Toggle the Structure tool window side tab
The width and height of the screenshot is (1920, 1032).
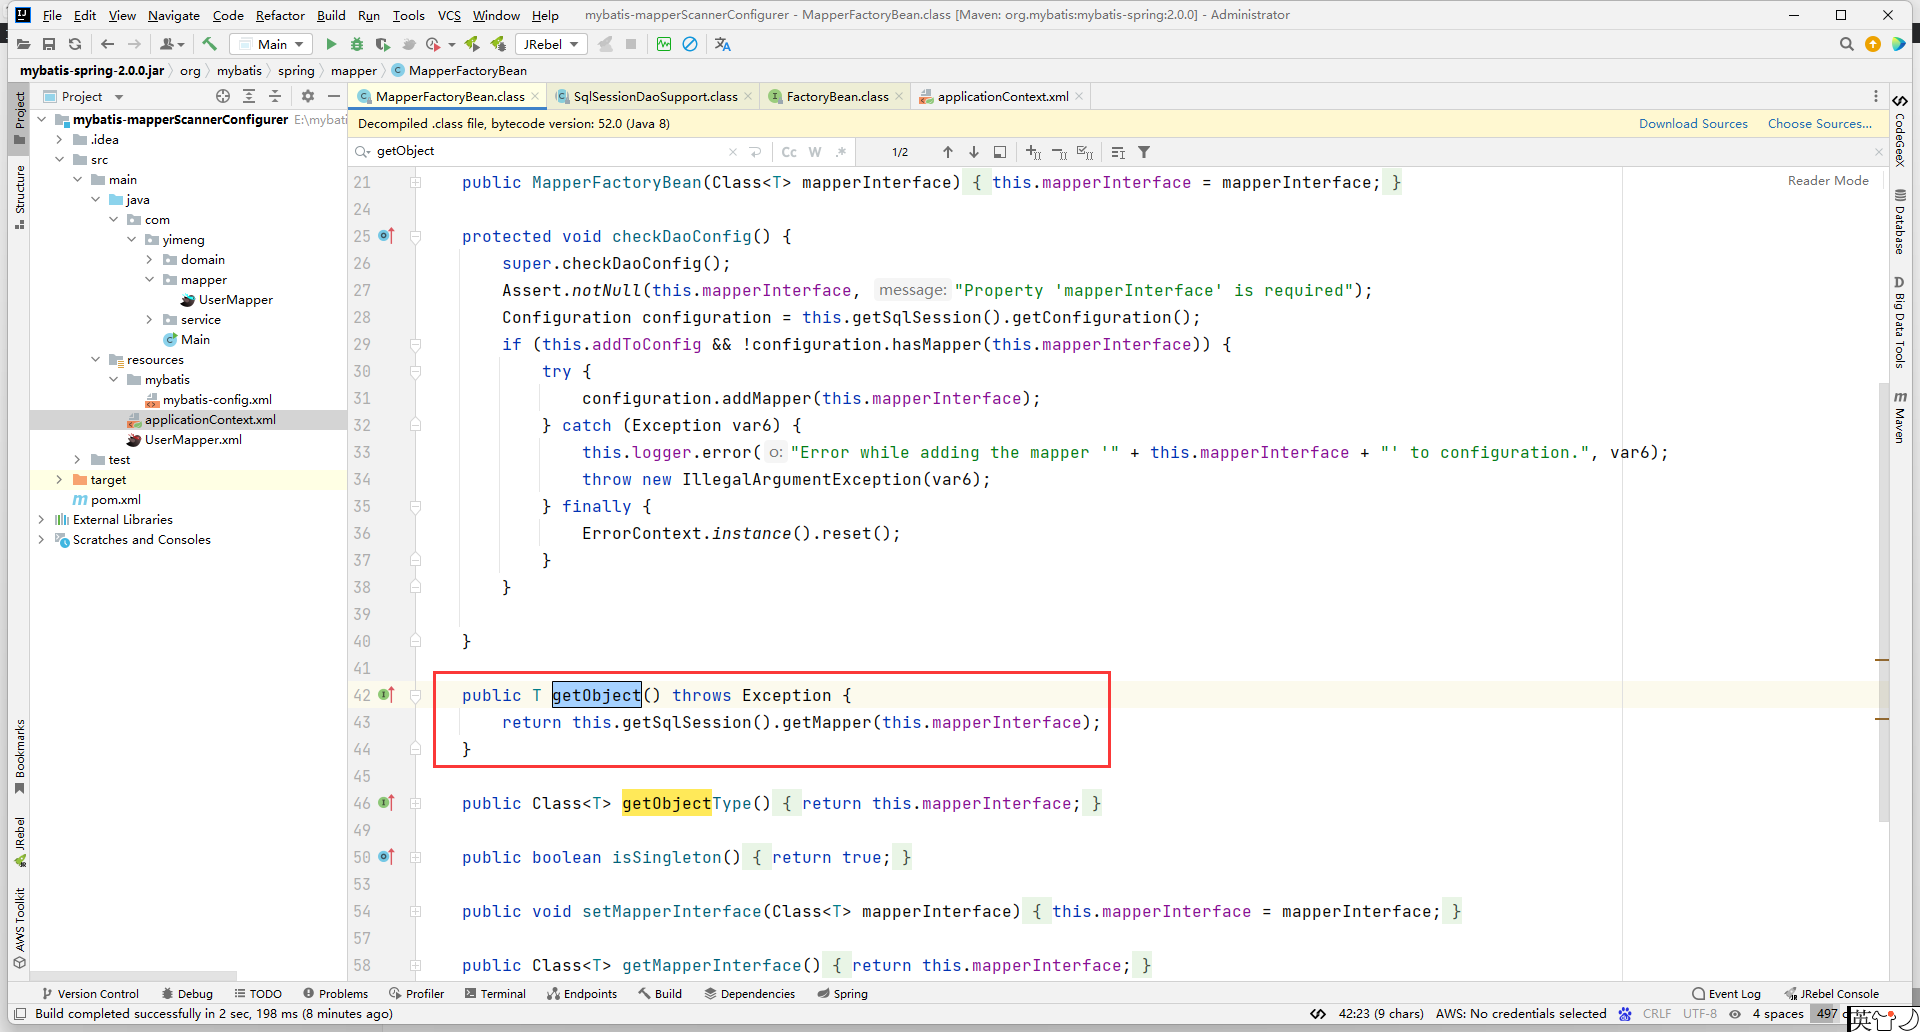click(19, 197)
